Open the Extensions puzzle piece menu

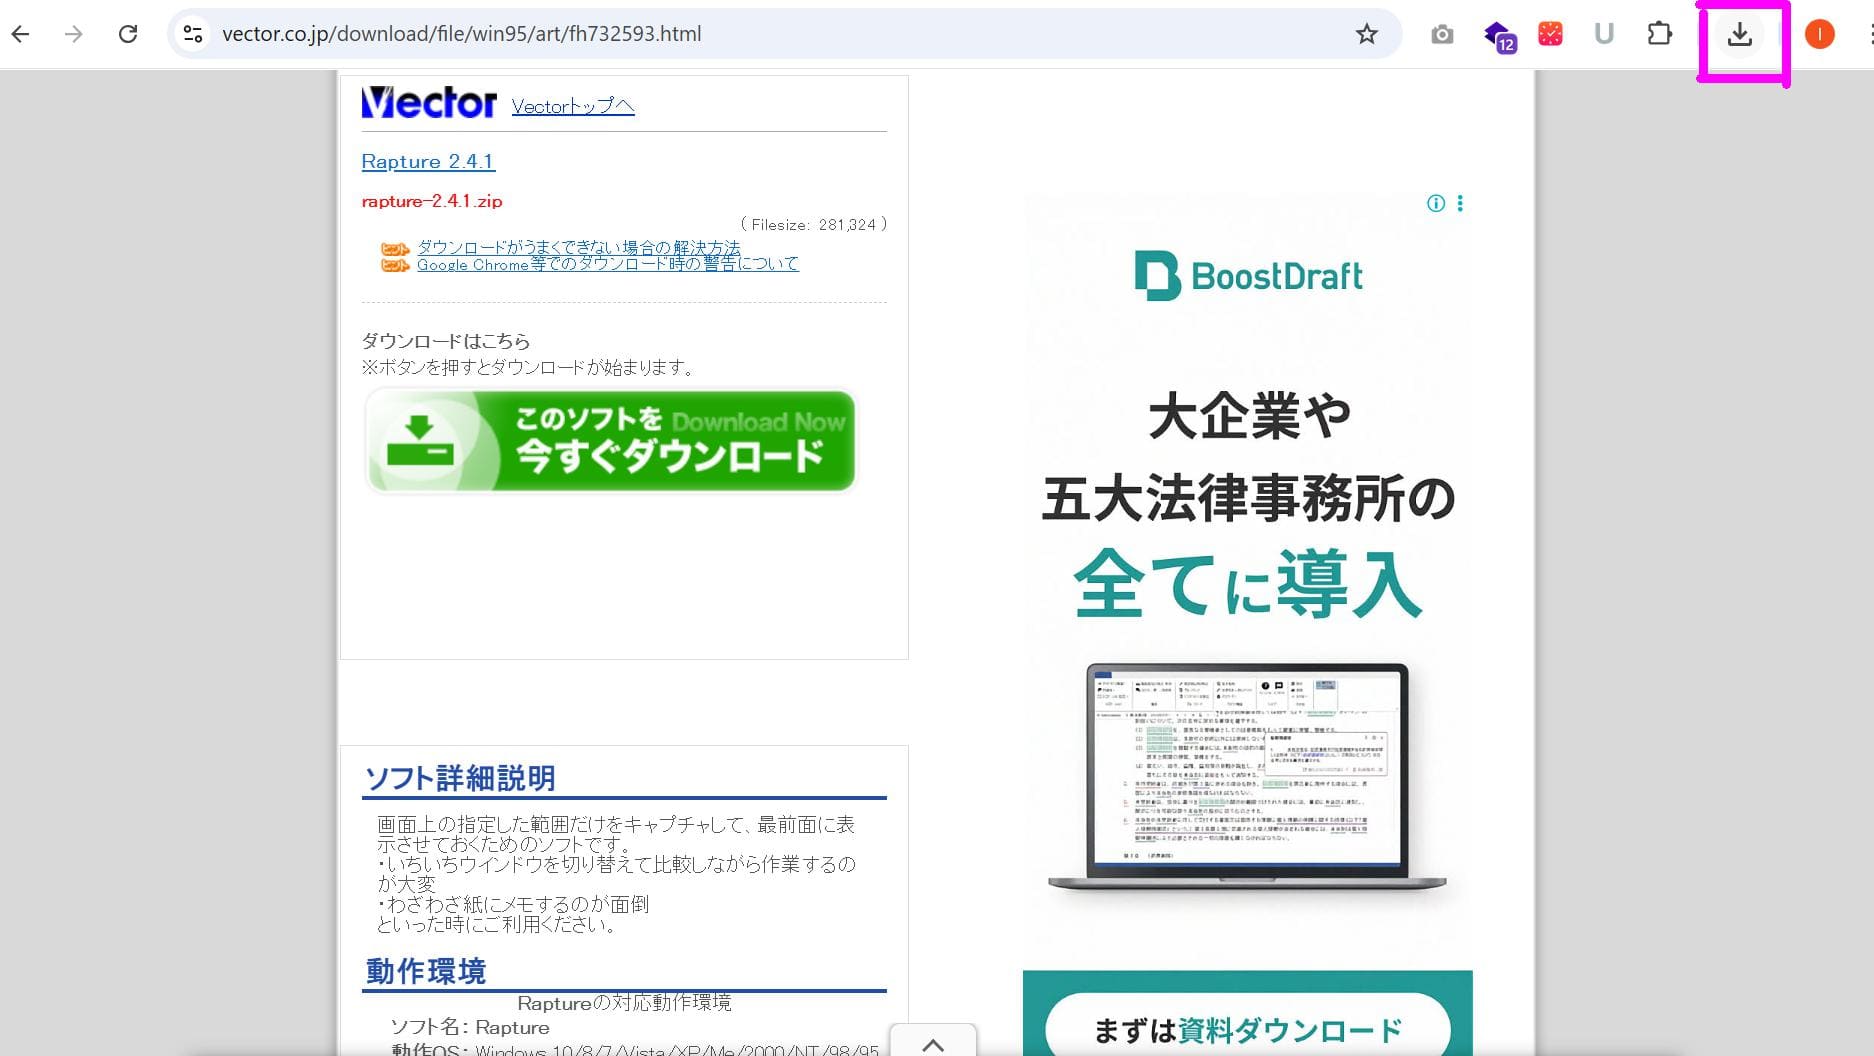point(1659,34)
